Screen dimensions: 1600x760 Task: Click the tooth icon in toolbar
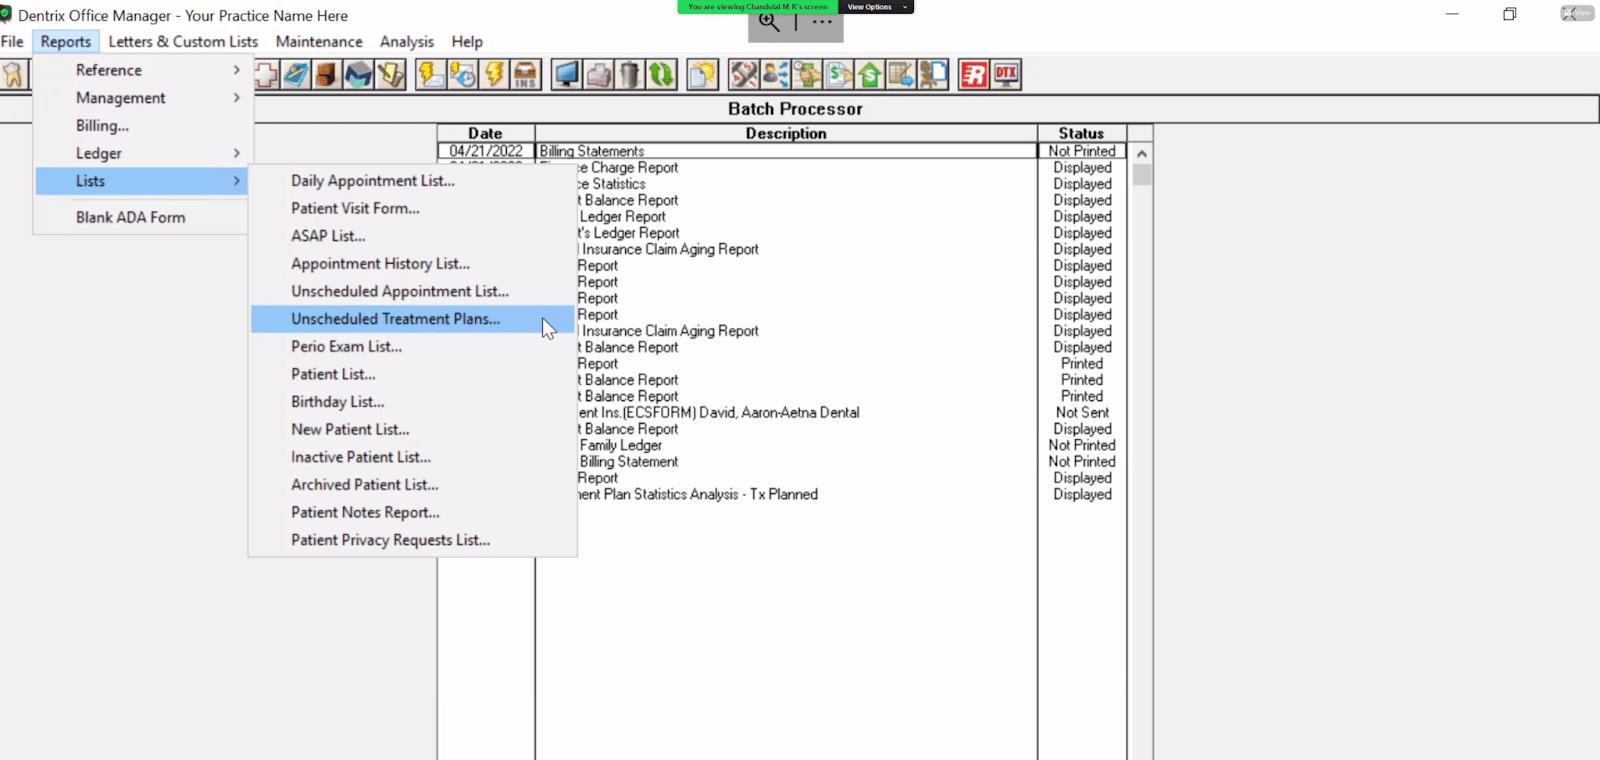tap(13, 75)
